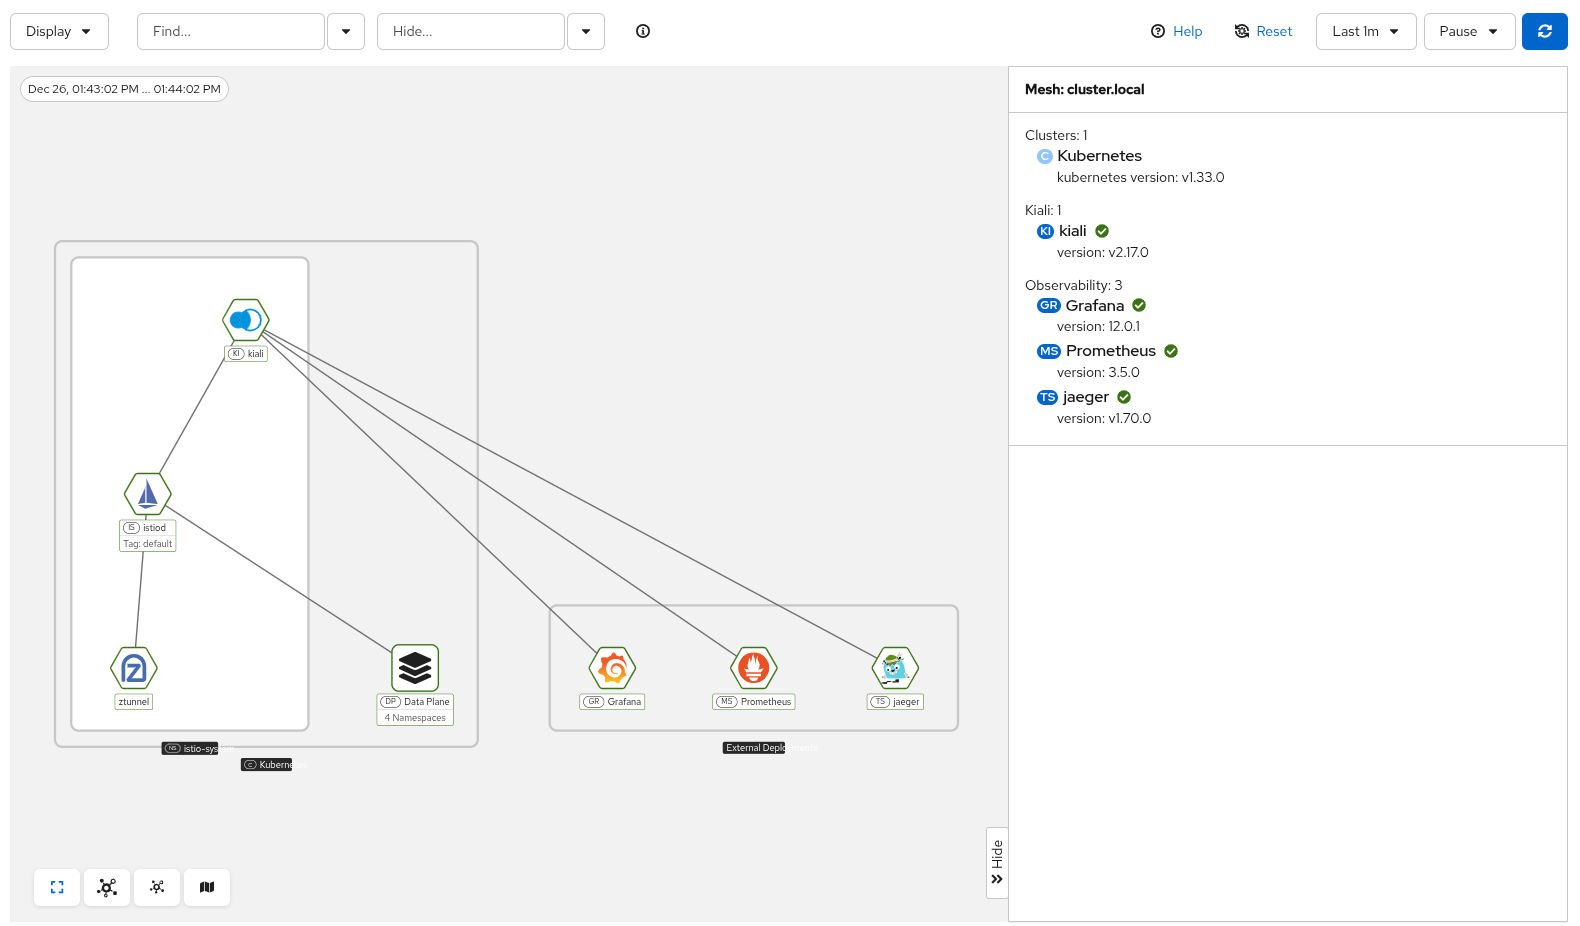This screenshot has height=926, width=1580.
Task: Click the istiod sail node icon
Action: click(x=148, y=494)
